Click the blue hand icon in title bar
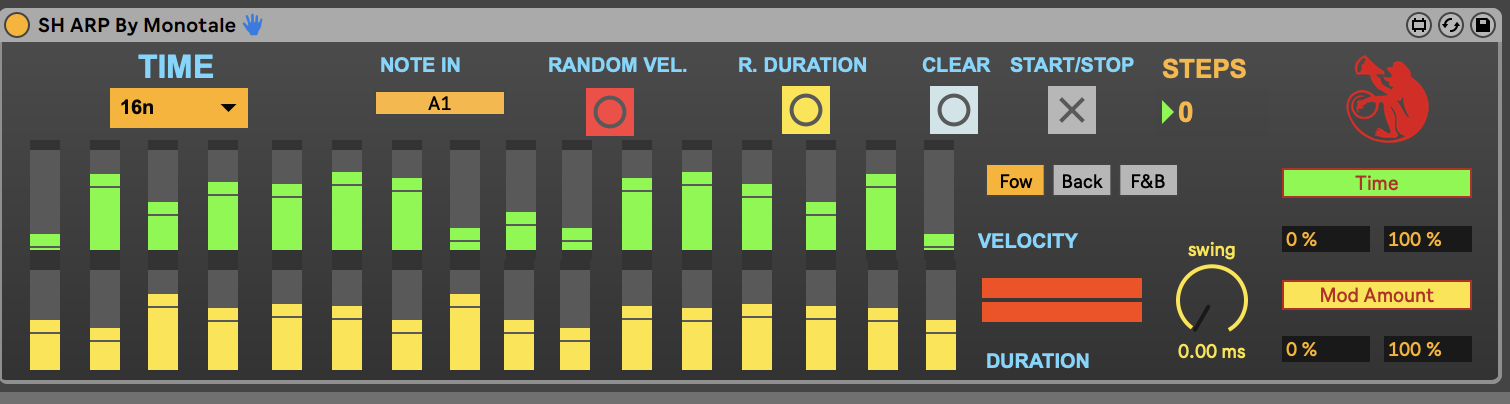The image size is (1510, 404). (x=252, y=25)
